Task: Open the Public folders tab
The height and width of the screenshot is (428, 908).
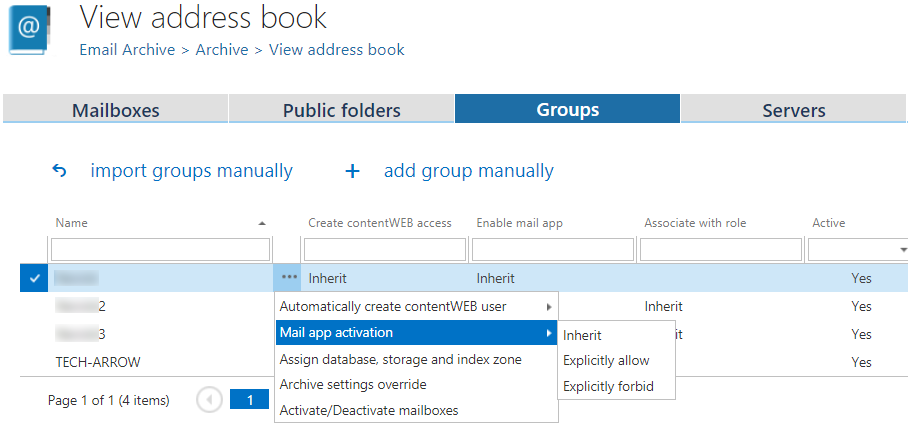Action: point(341,110)
